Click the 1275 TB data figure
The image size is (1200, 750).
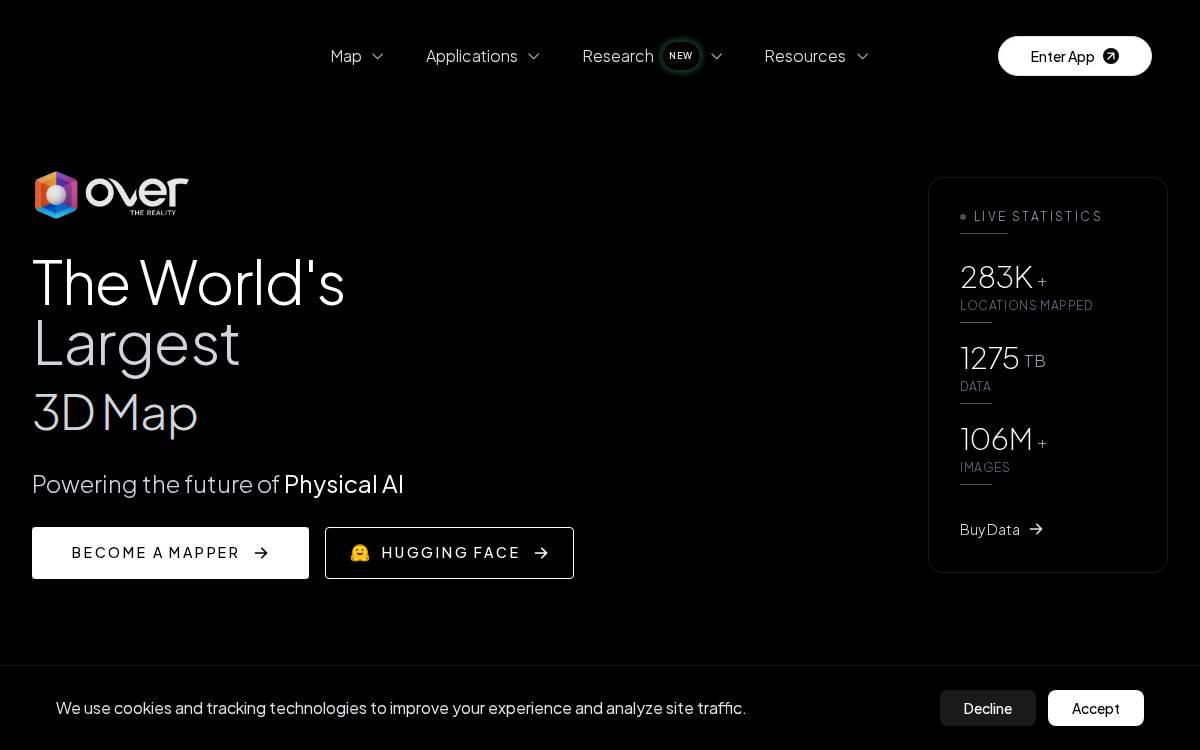point(1003,358)
